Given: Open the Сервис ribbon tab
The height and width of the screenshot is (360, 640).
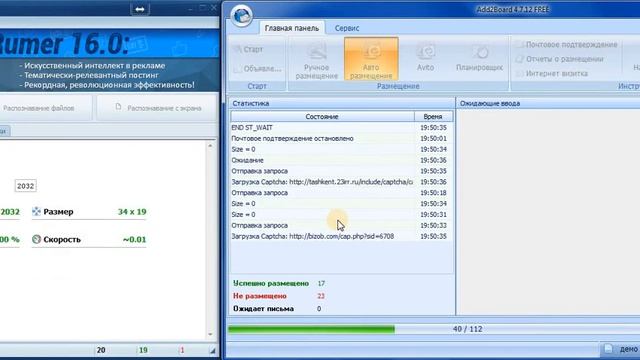Looking at the screenshot, I should click(347, 28).
